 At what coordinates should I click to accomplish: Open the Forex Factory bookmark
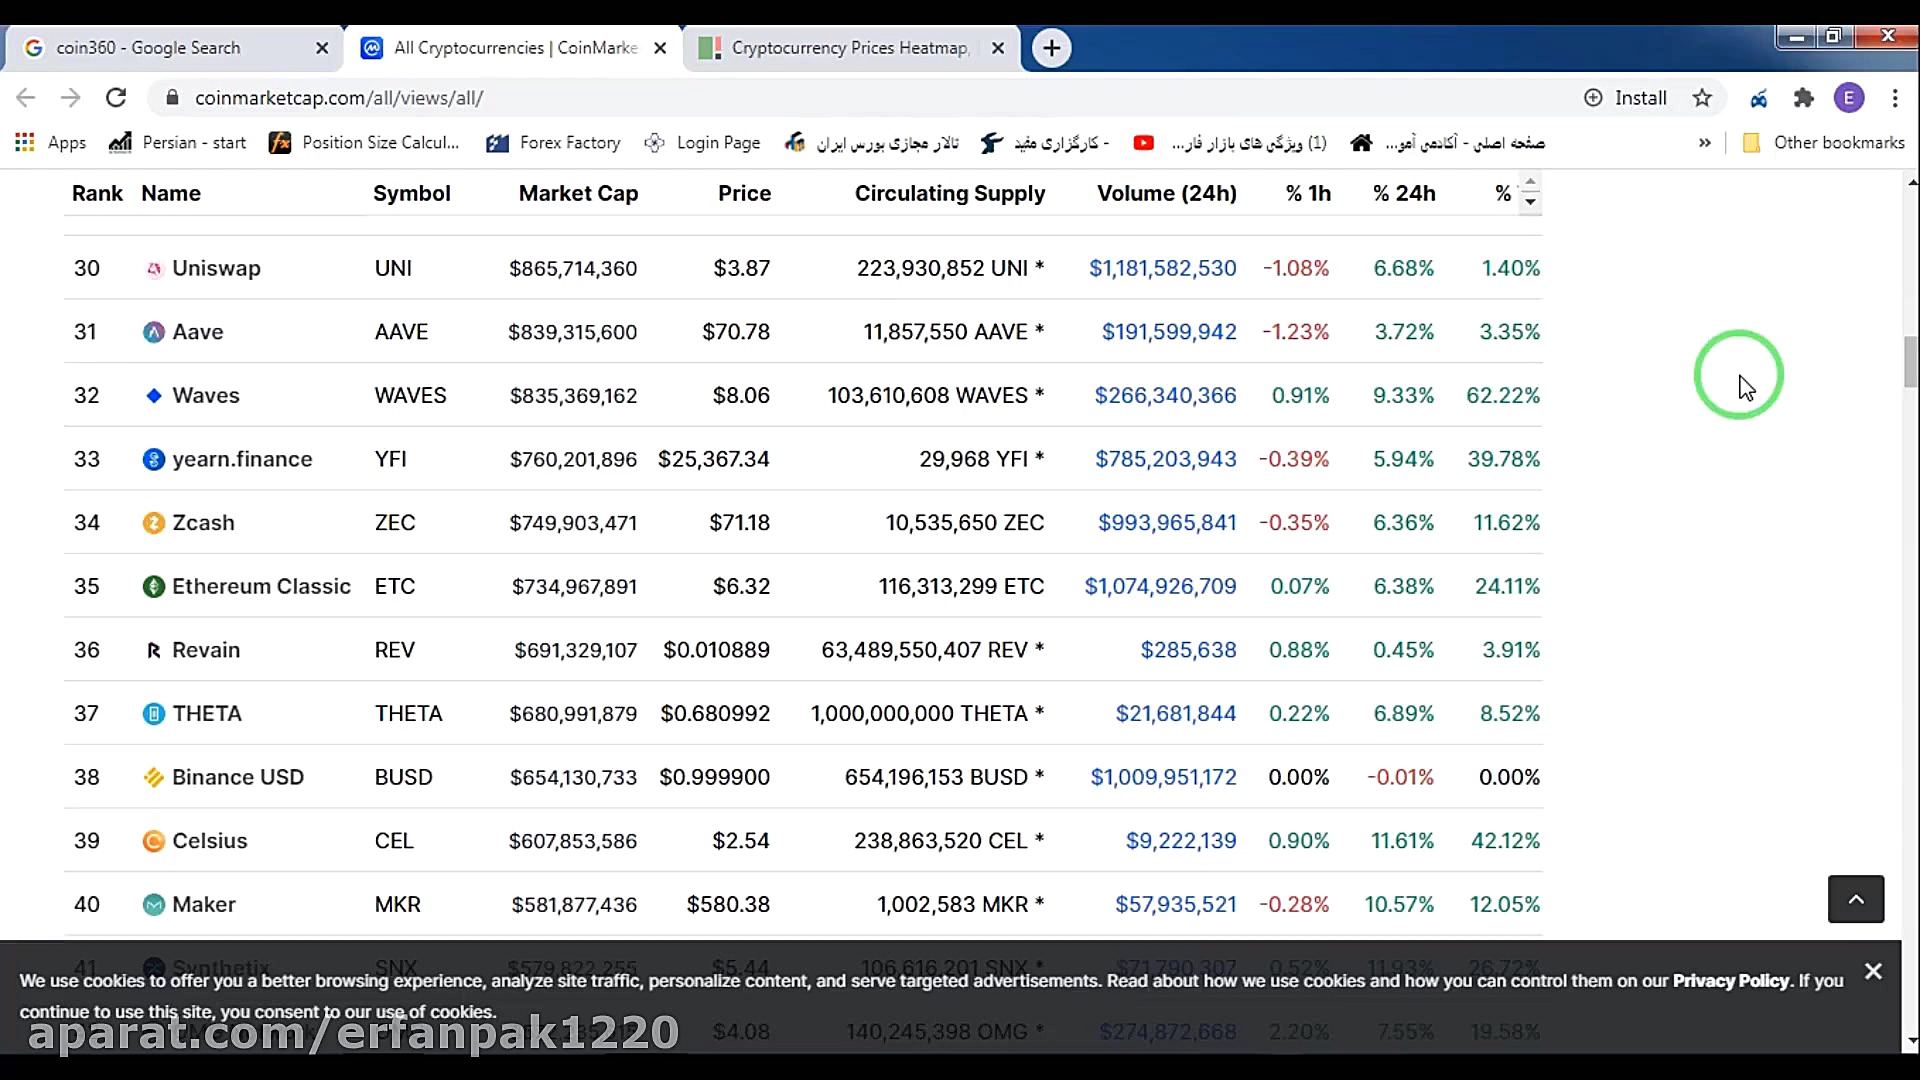pos(553,143)
